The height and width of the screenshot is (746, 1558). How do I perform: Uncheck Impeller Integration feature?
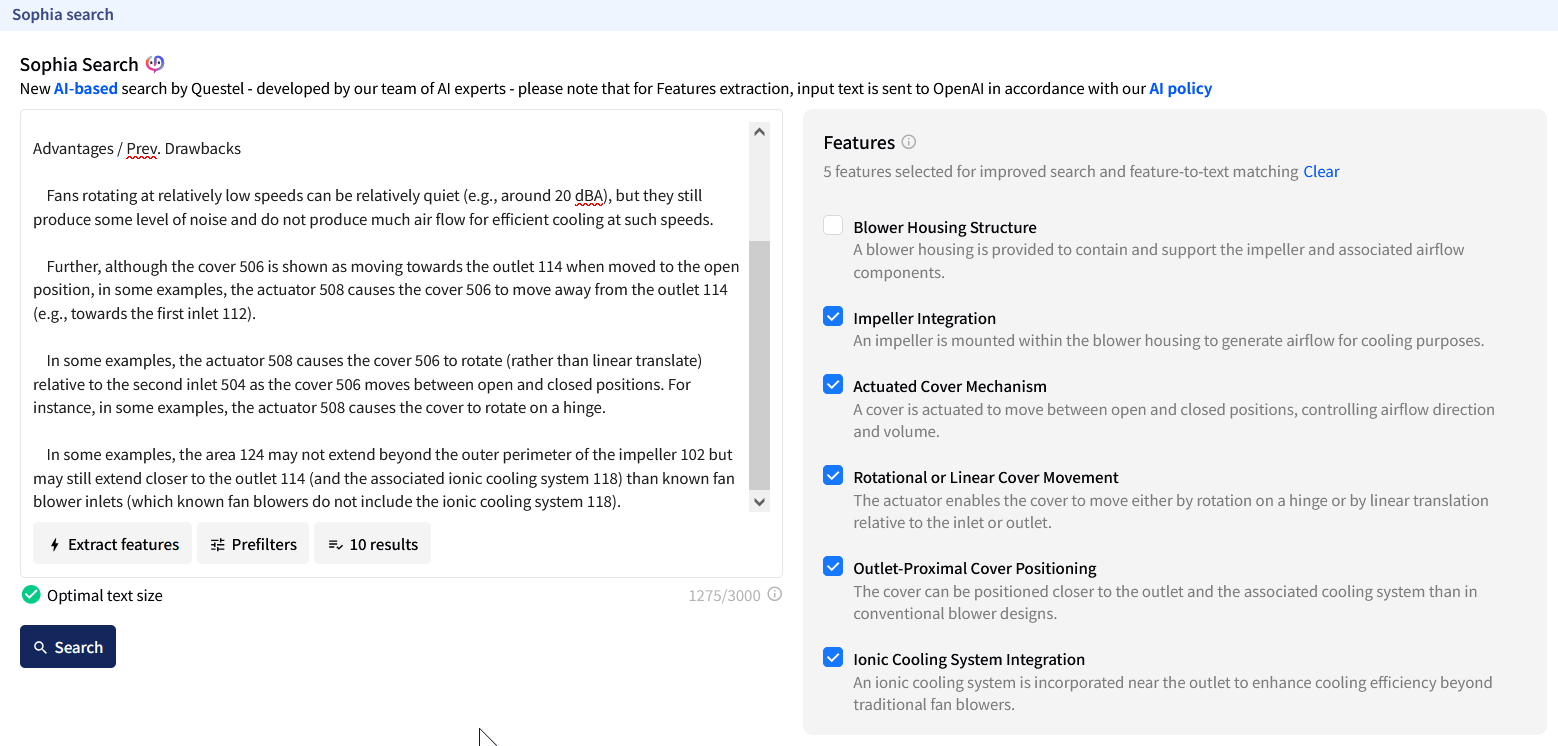pyautogui.click(x=833, y=317)
